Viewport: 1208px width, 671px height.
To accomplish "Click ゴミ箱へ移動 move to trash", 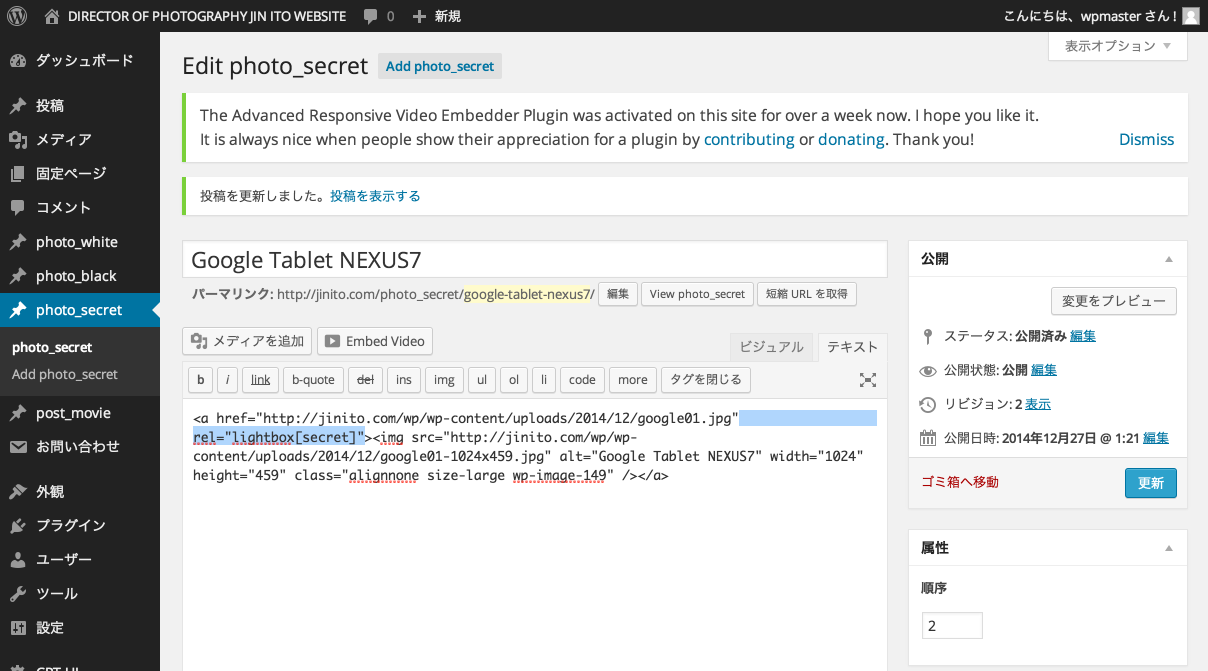I will coord(959,482).
